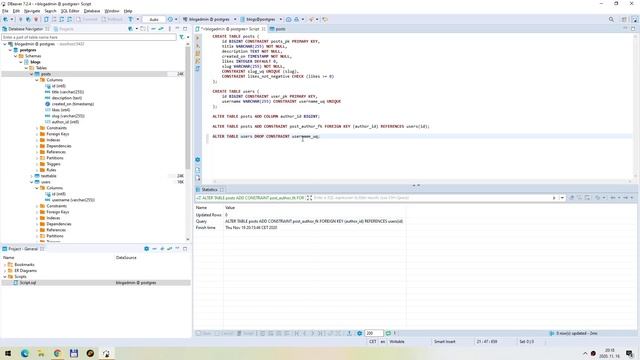Select the Indexes folder under posts
640x360 pixels.
click(x=53, y=140)
